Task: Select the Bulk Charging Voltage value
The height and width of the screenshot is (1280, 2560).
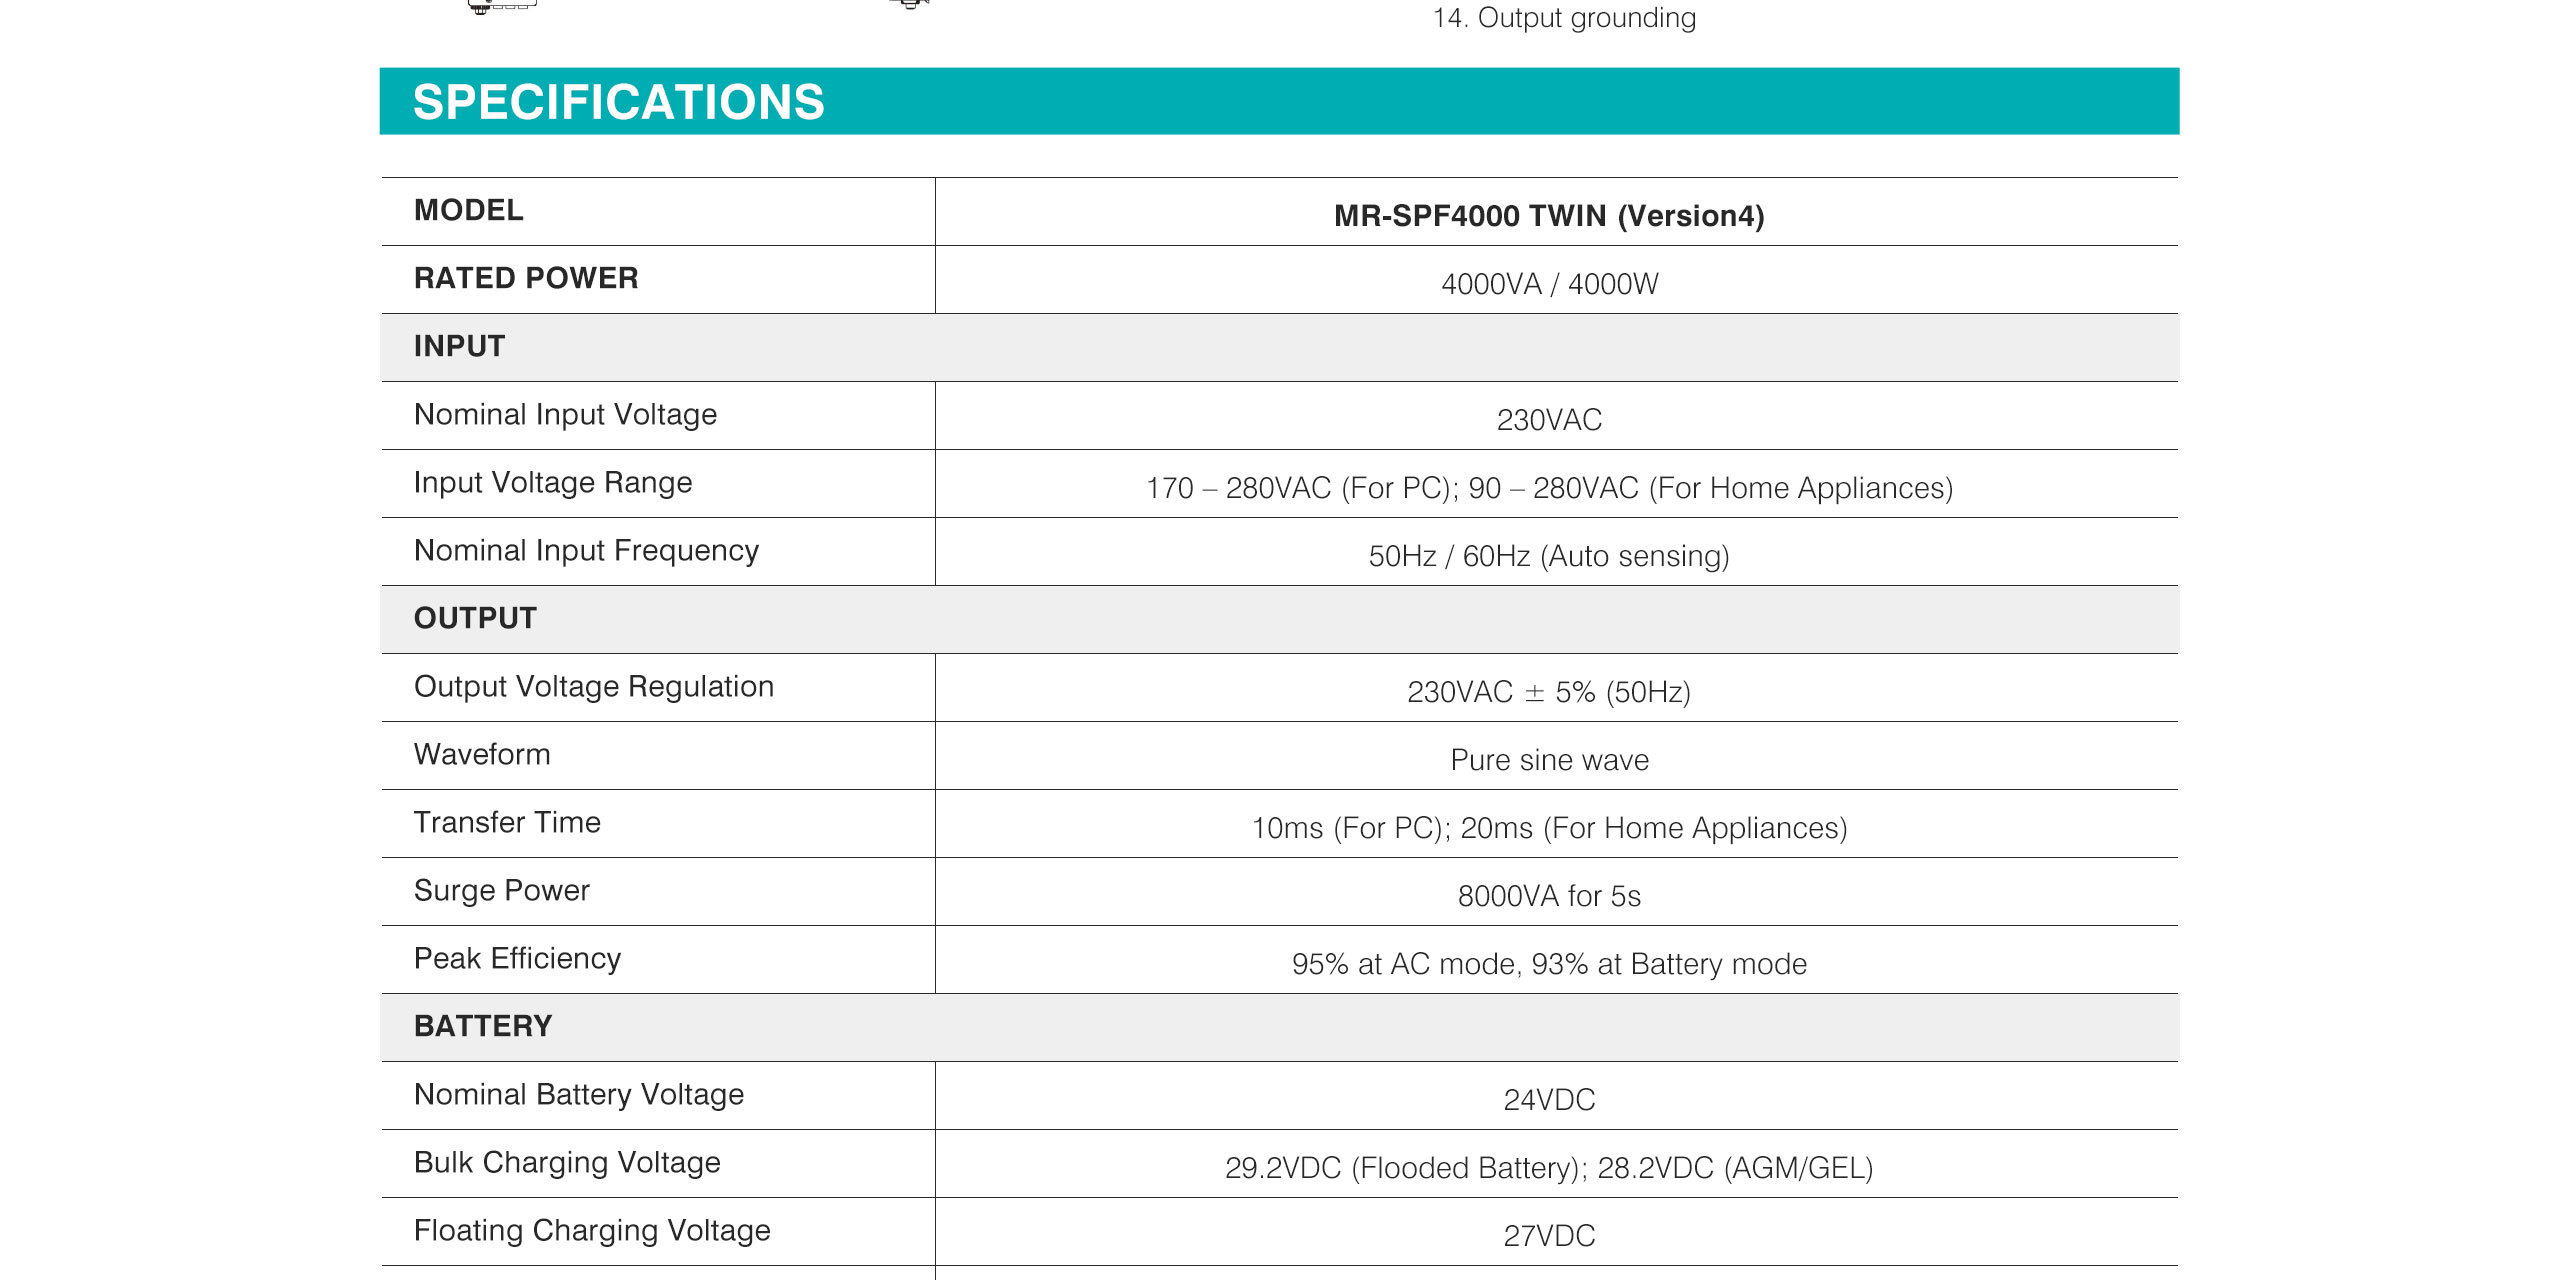Action: [x=1549, y=1168]
